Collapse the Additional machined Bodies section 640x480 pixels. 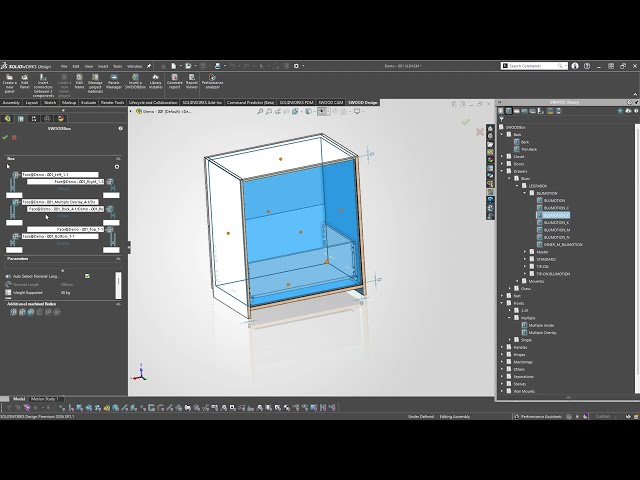pos(118,304)
